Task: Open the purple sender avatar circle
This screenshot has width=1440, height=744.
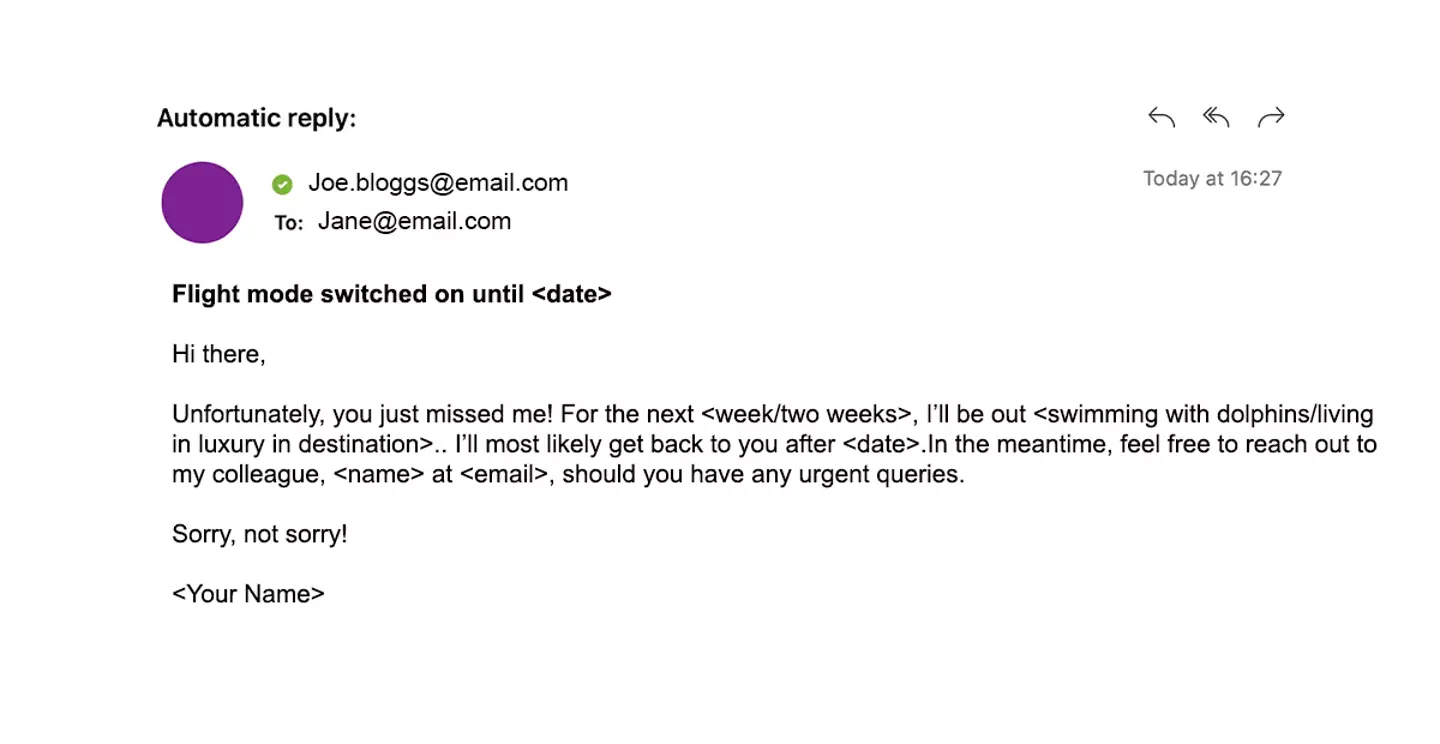Action: point(202,202)
